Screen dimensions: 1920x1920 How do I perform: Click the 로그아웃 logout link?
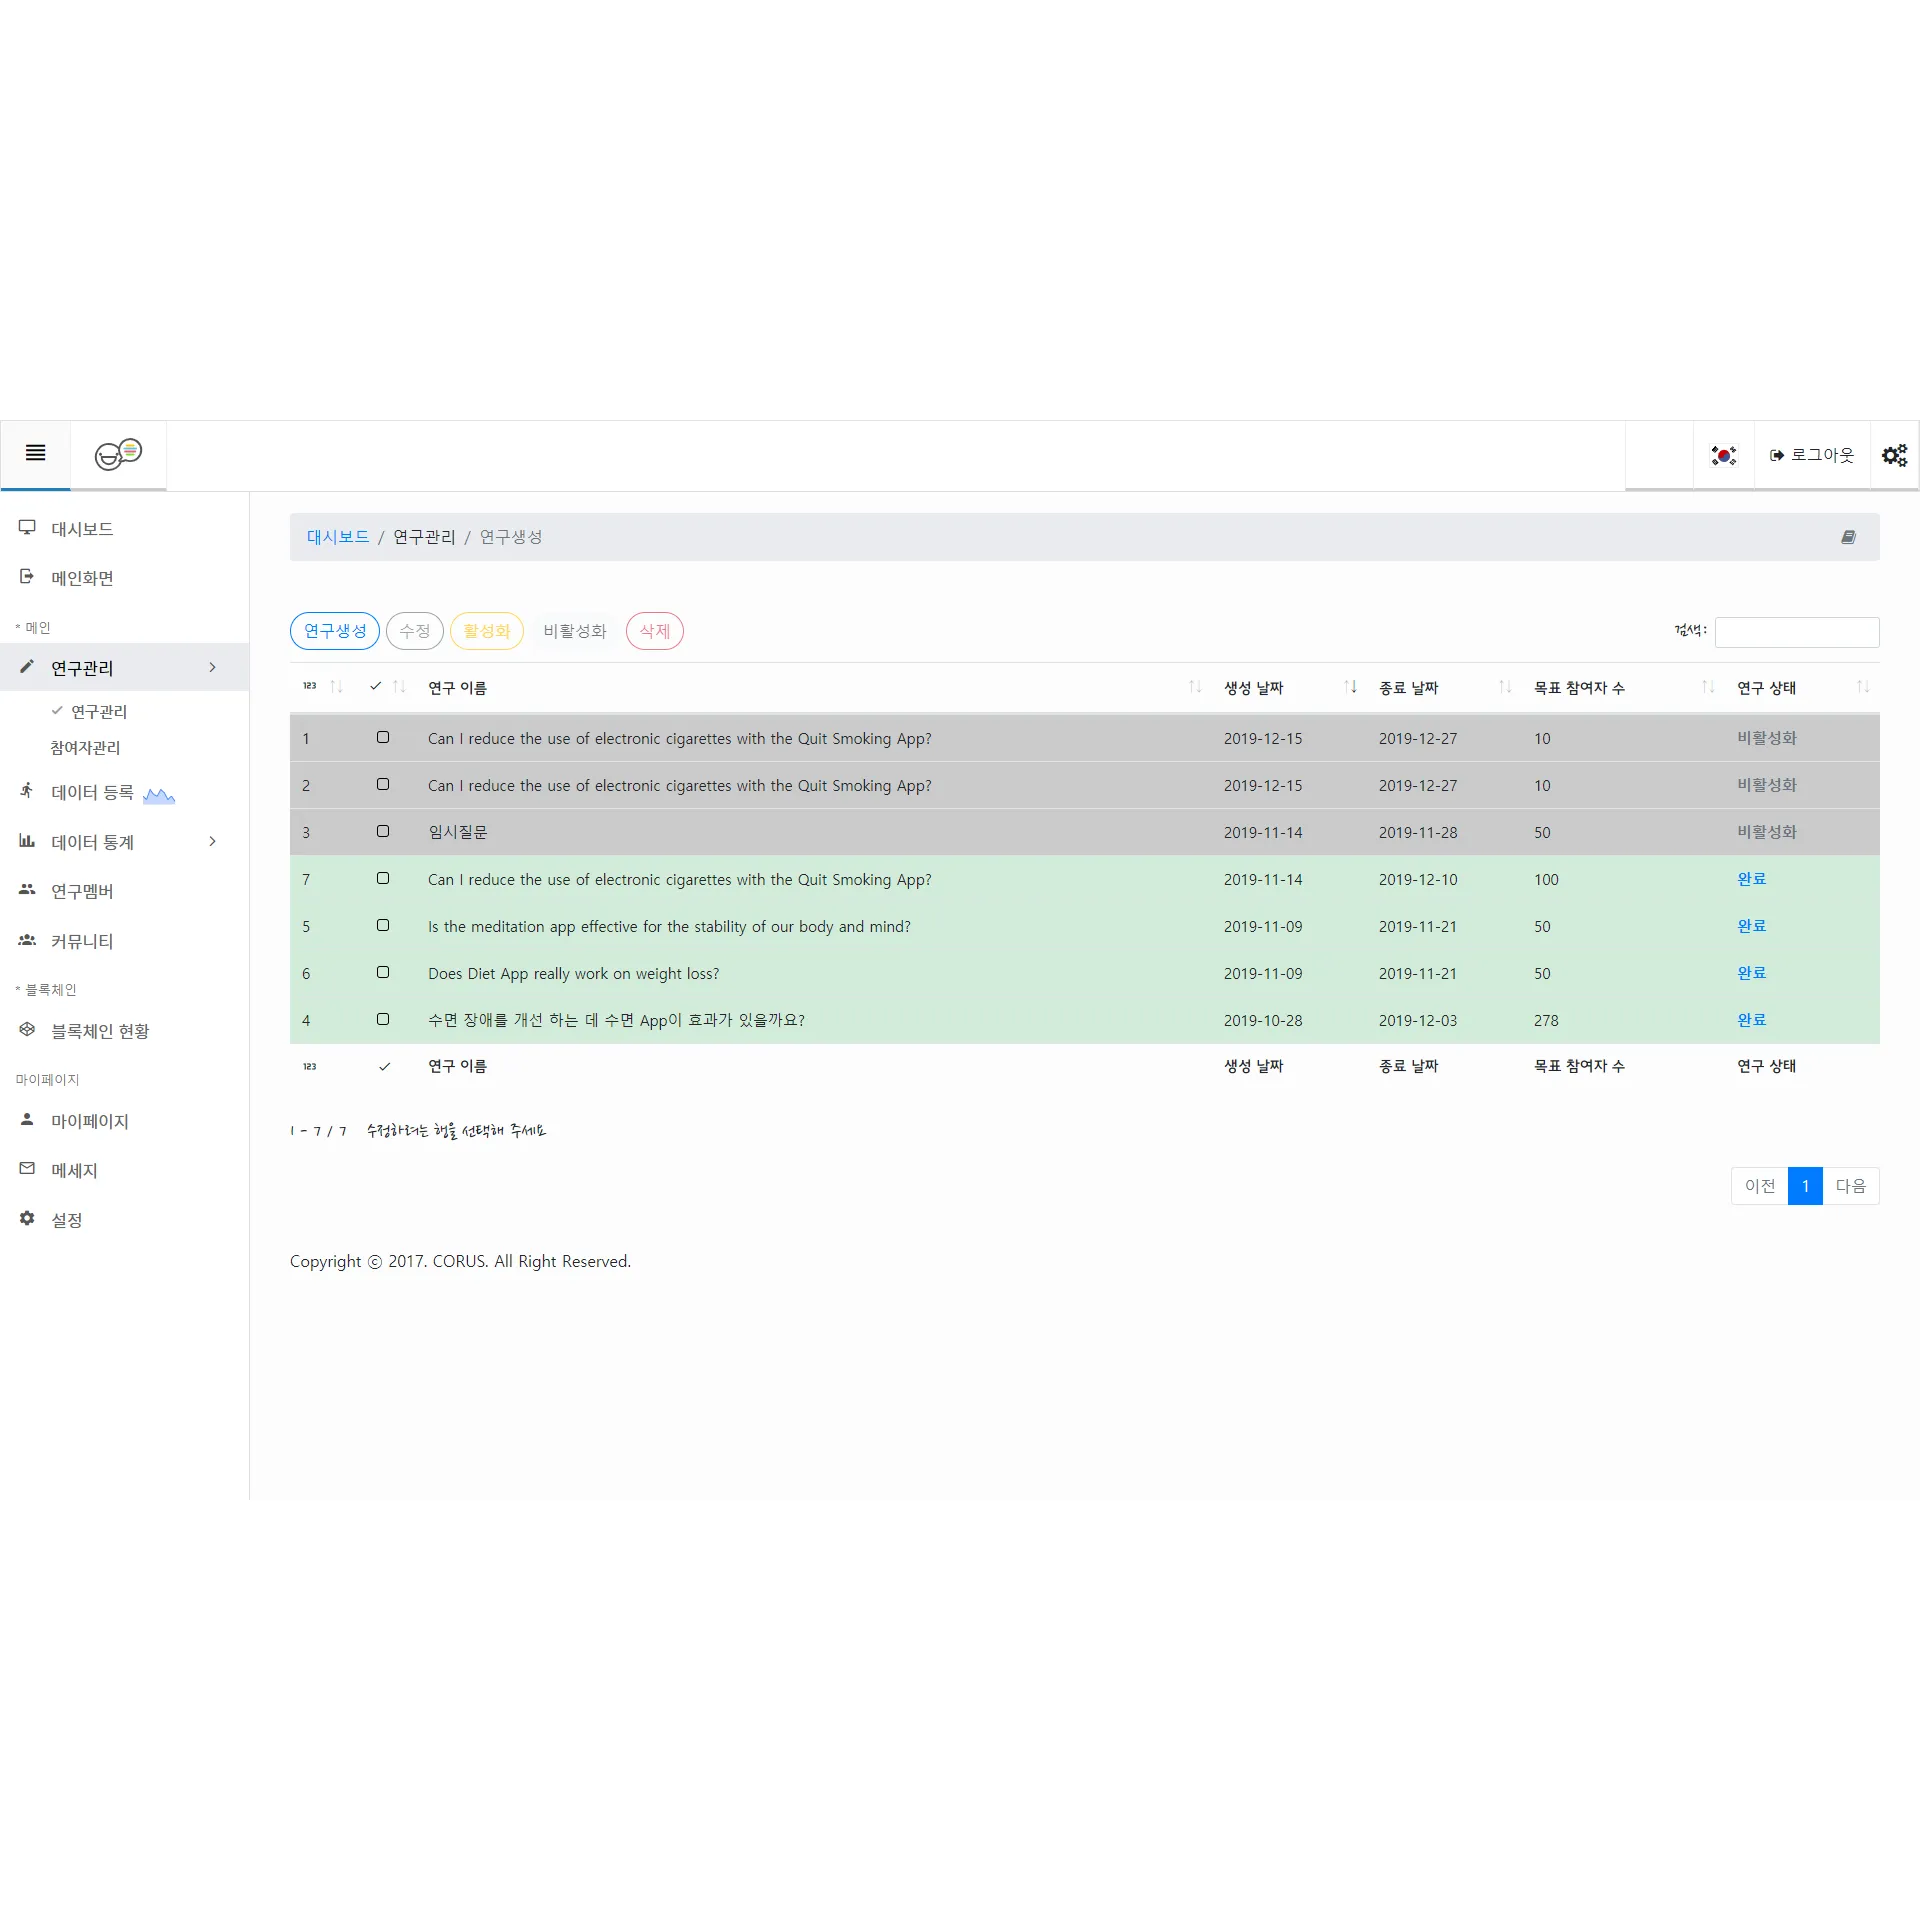1812,455
